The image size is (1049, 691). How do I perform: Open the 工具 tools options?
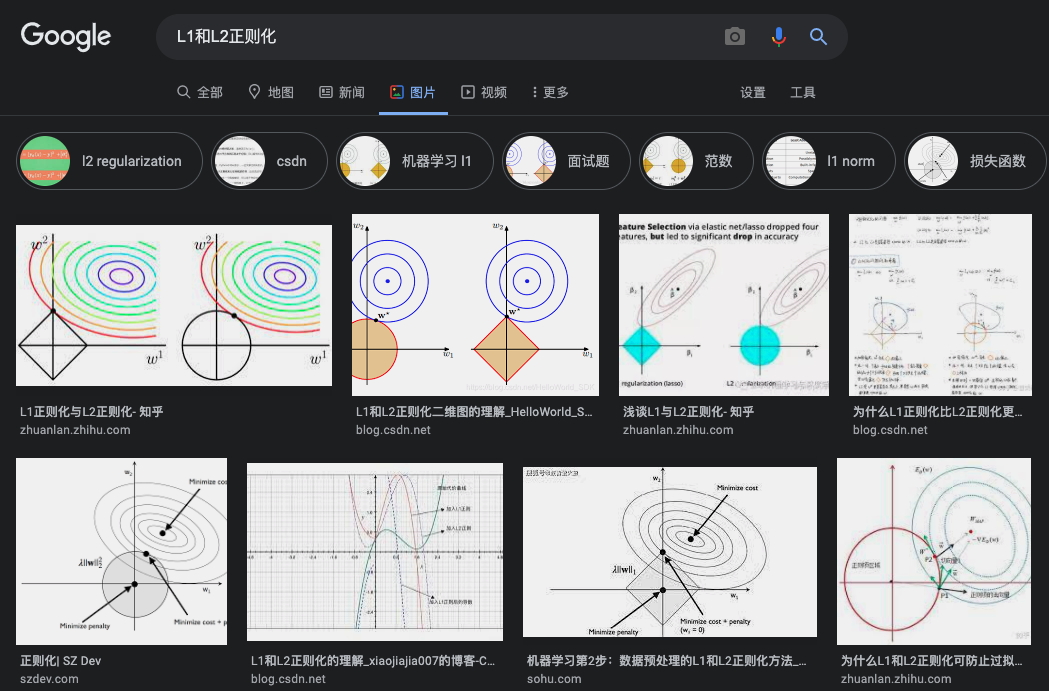pyautogui.click(x=803, y=92)
